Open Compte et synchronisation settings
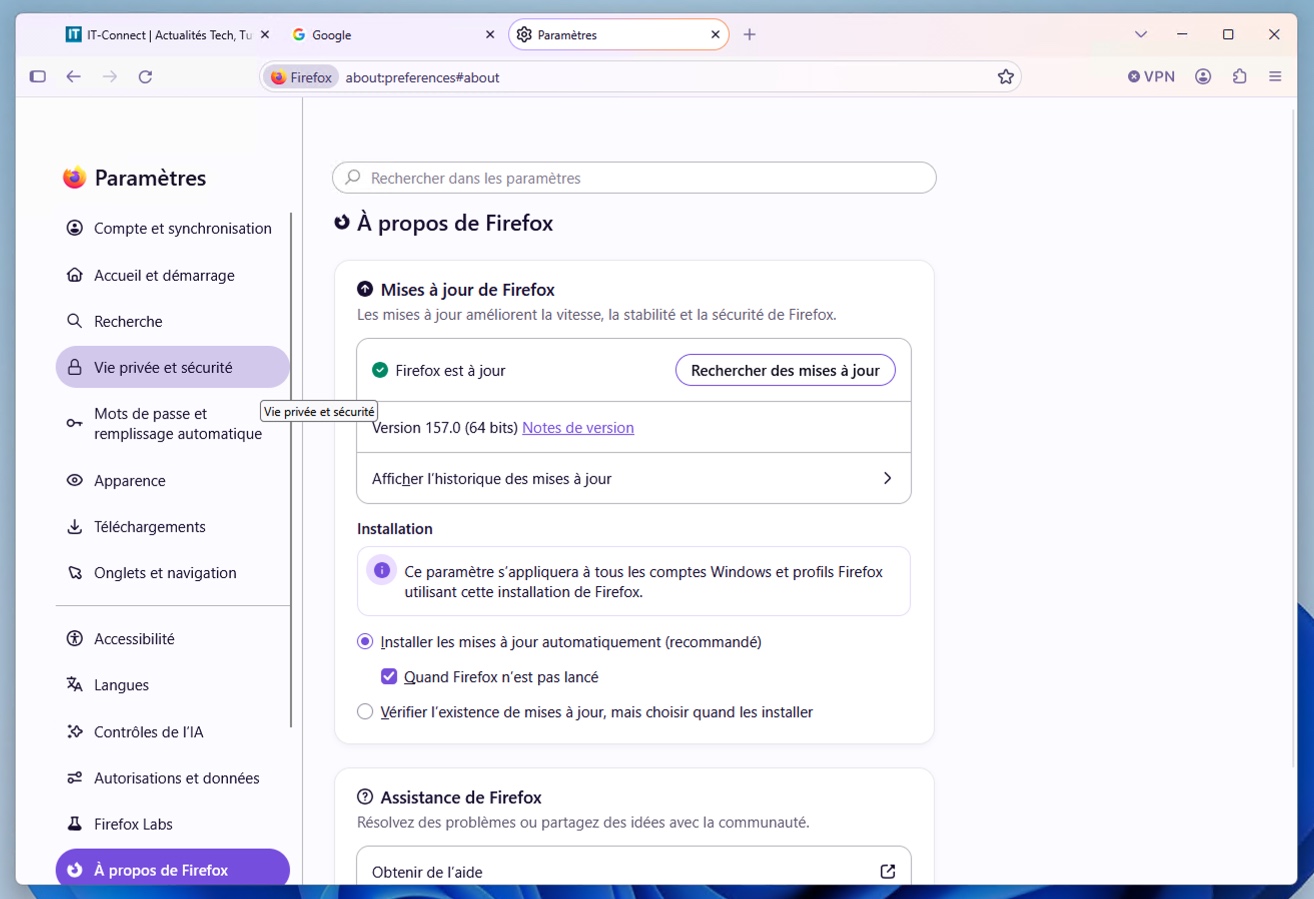This screenshot has width=1314, height=899. [x=172, y=229]
